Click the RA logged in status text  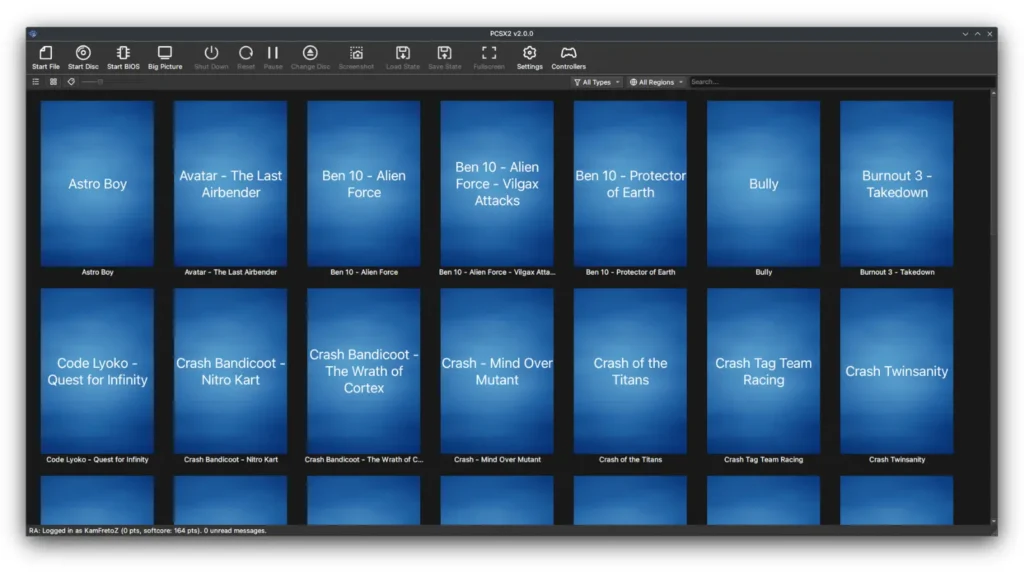click(x=148, y=531)
